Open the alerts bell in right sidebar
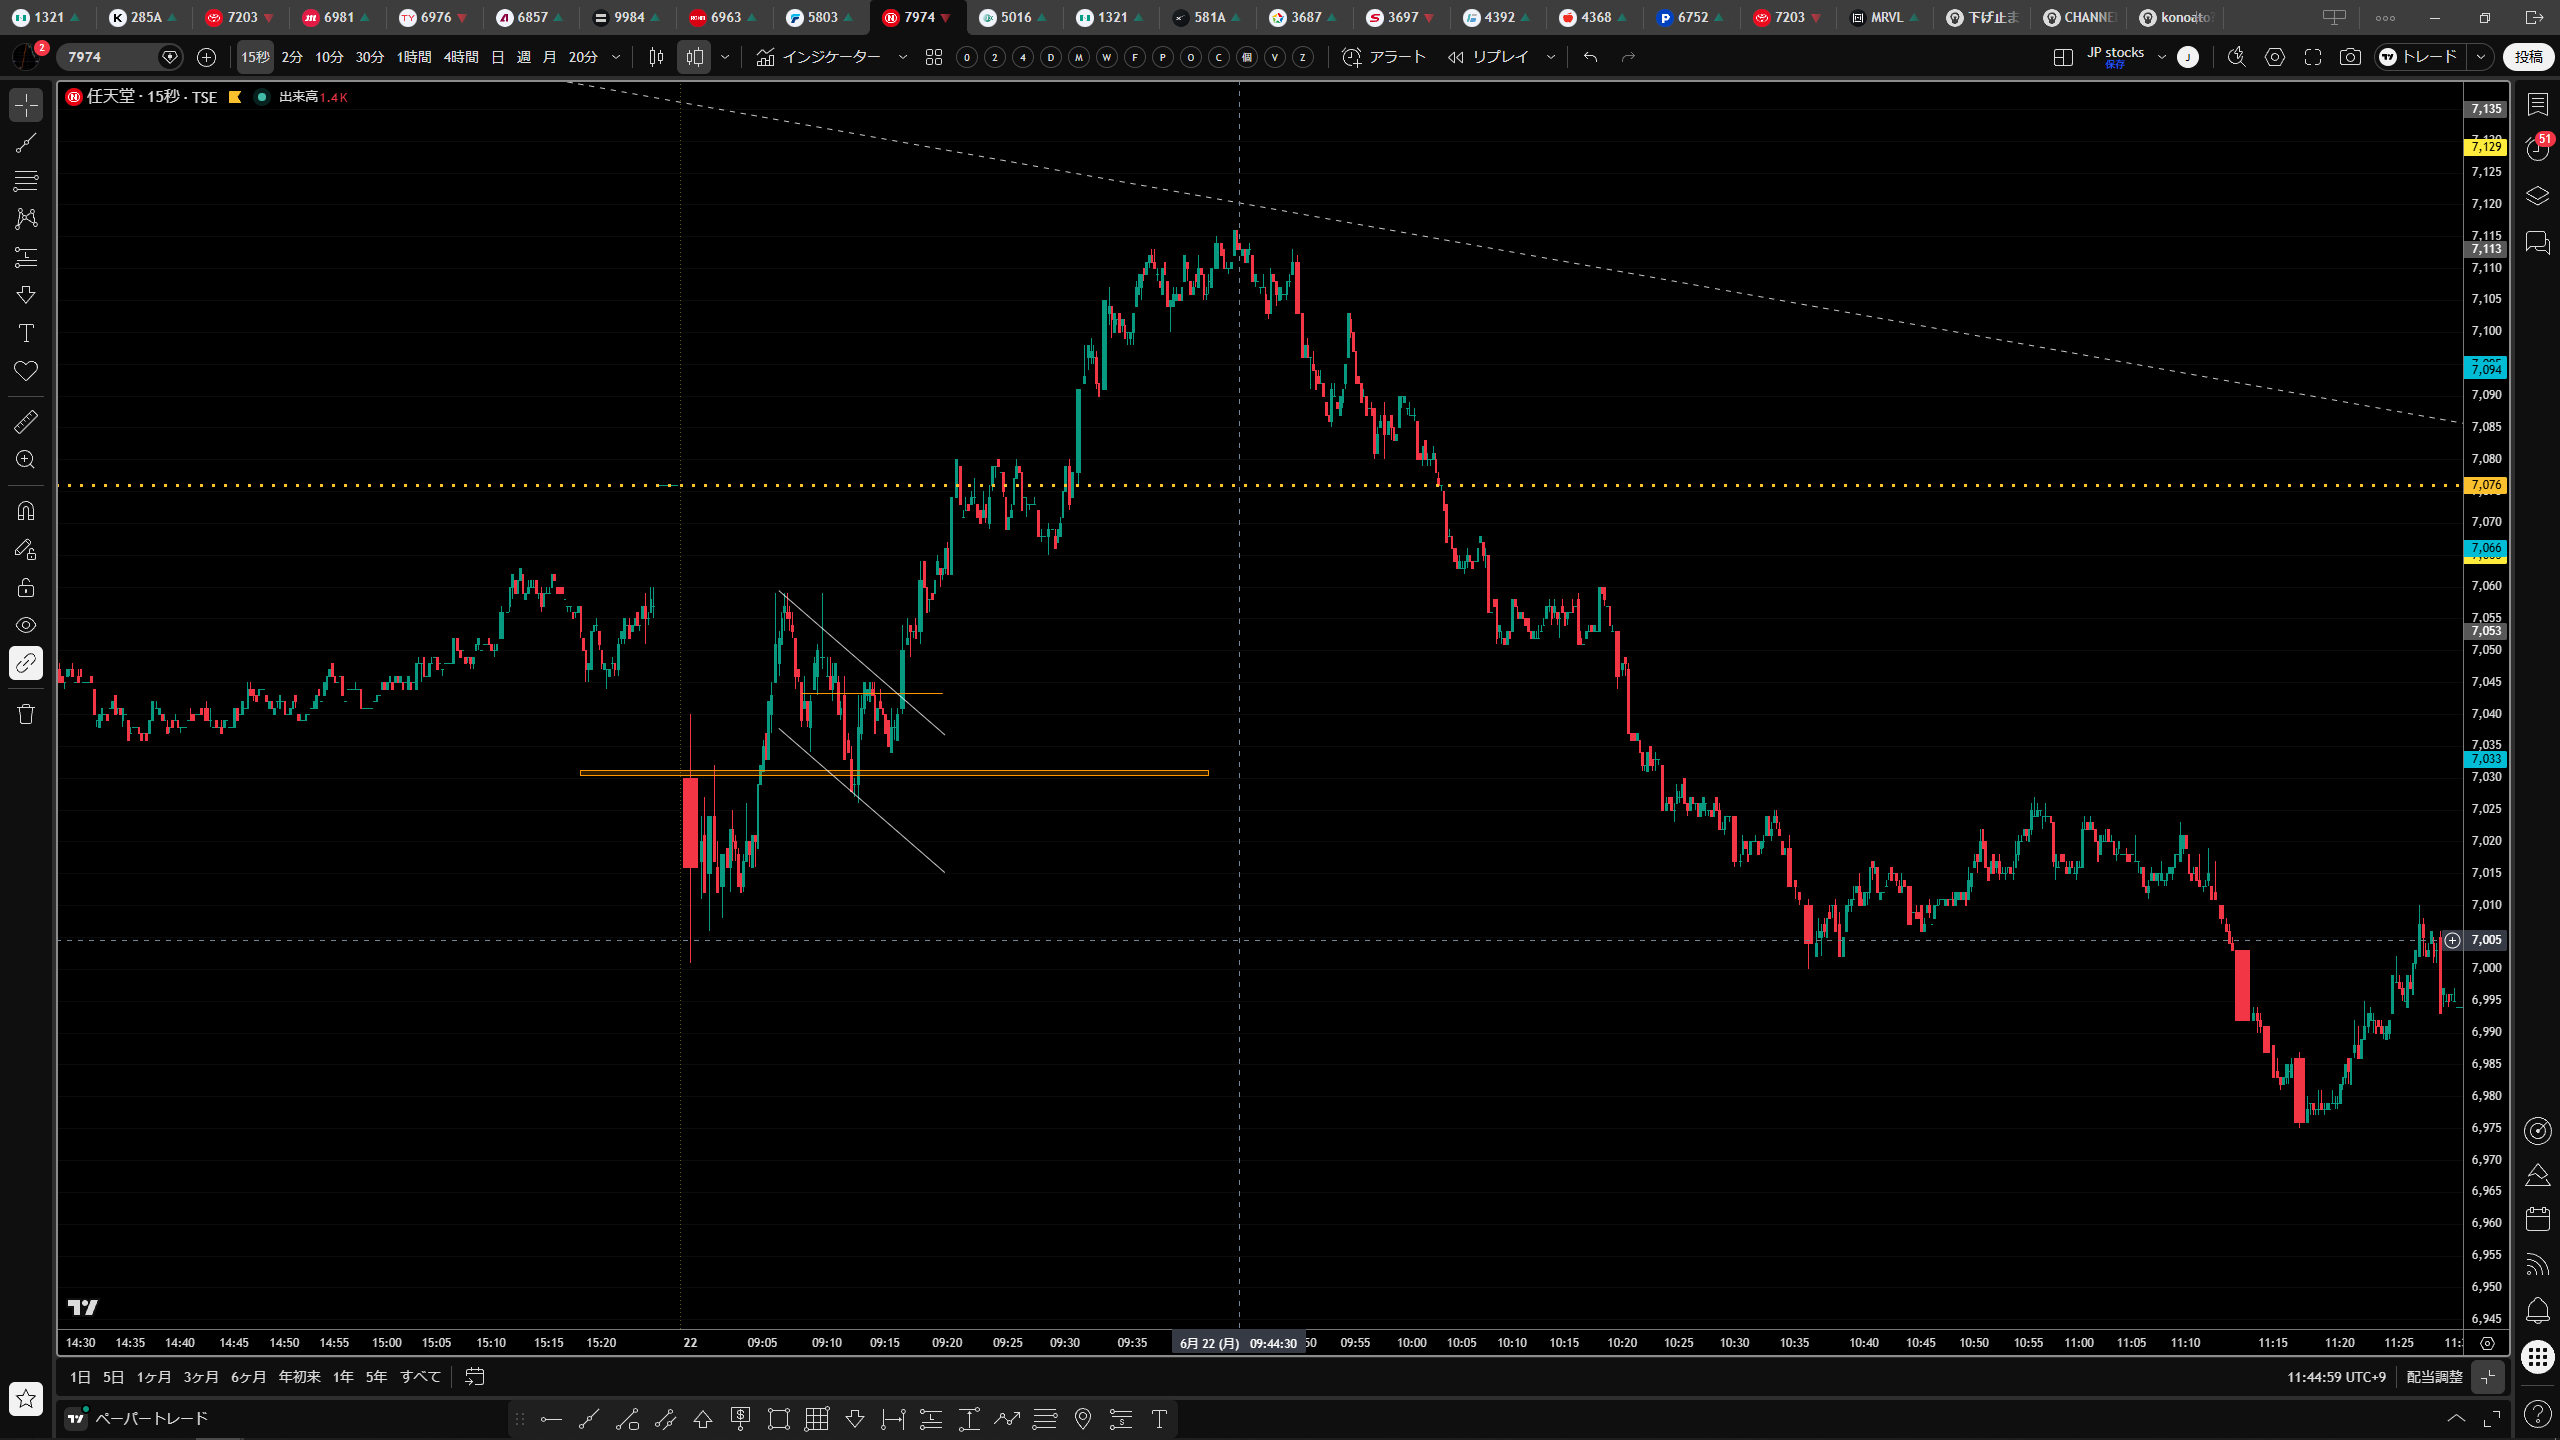Viewport: 2560px width, 1440px height. [2537, 1310]
